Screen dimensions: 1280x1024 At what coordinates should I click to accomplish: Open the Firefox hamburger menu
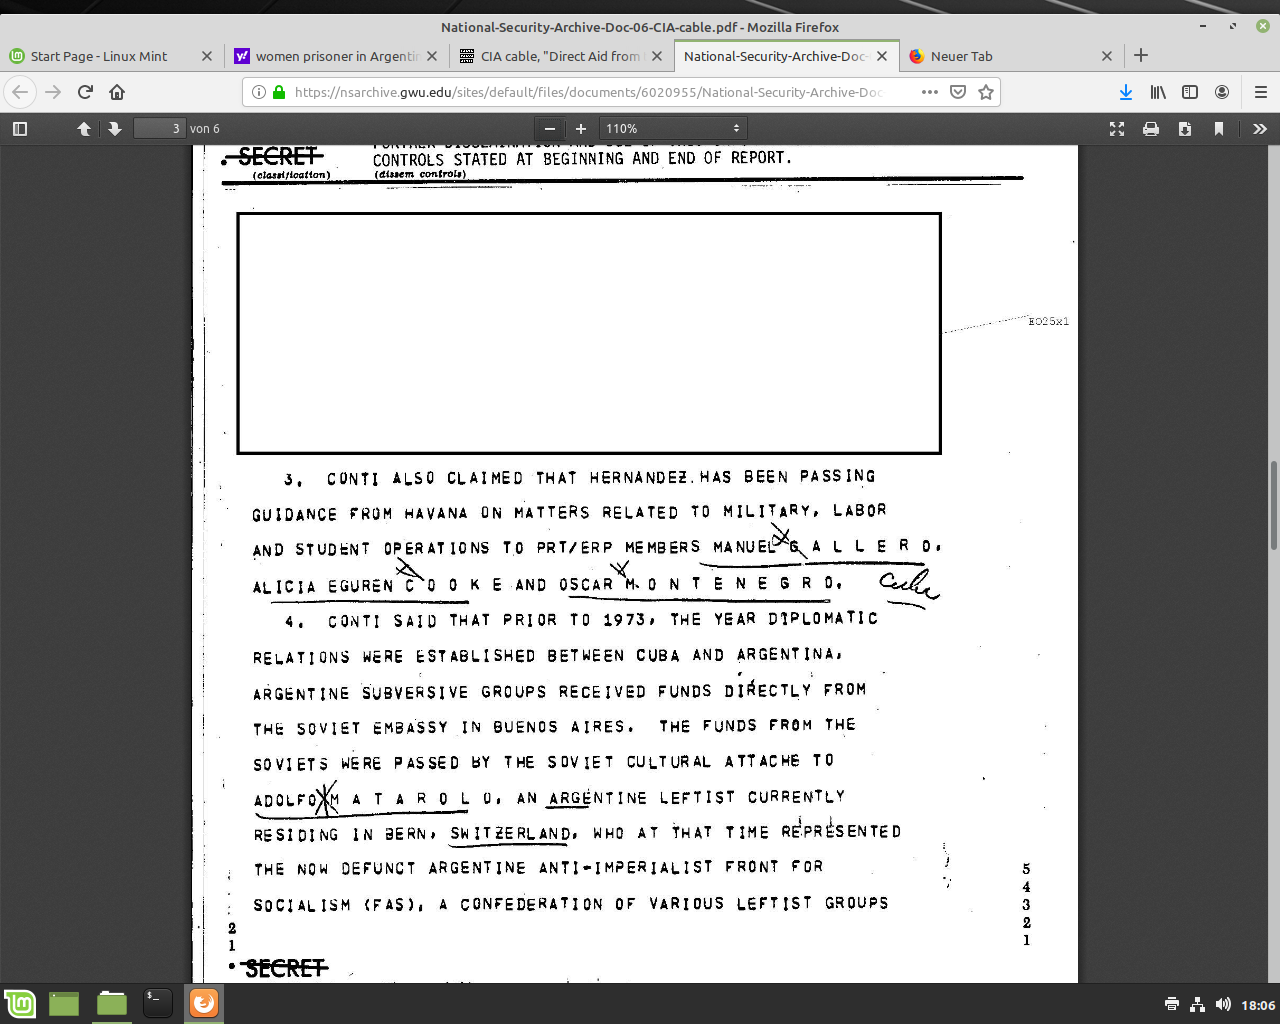(1260, 92)
